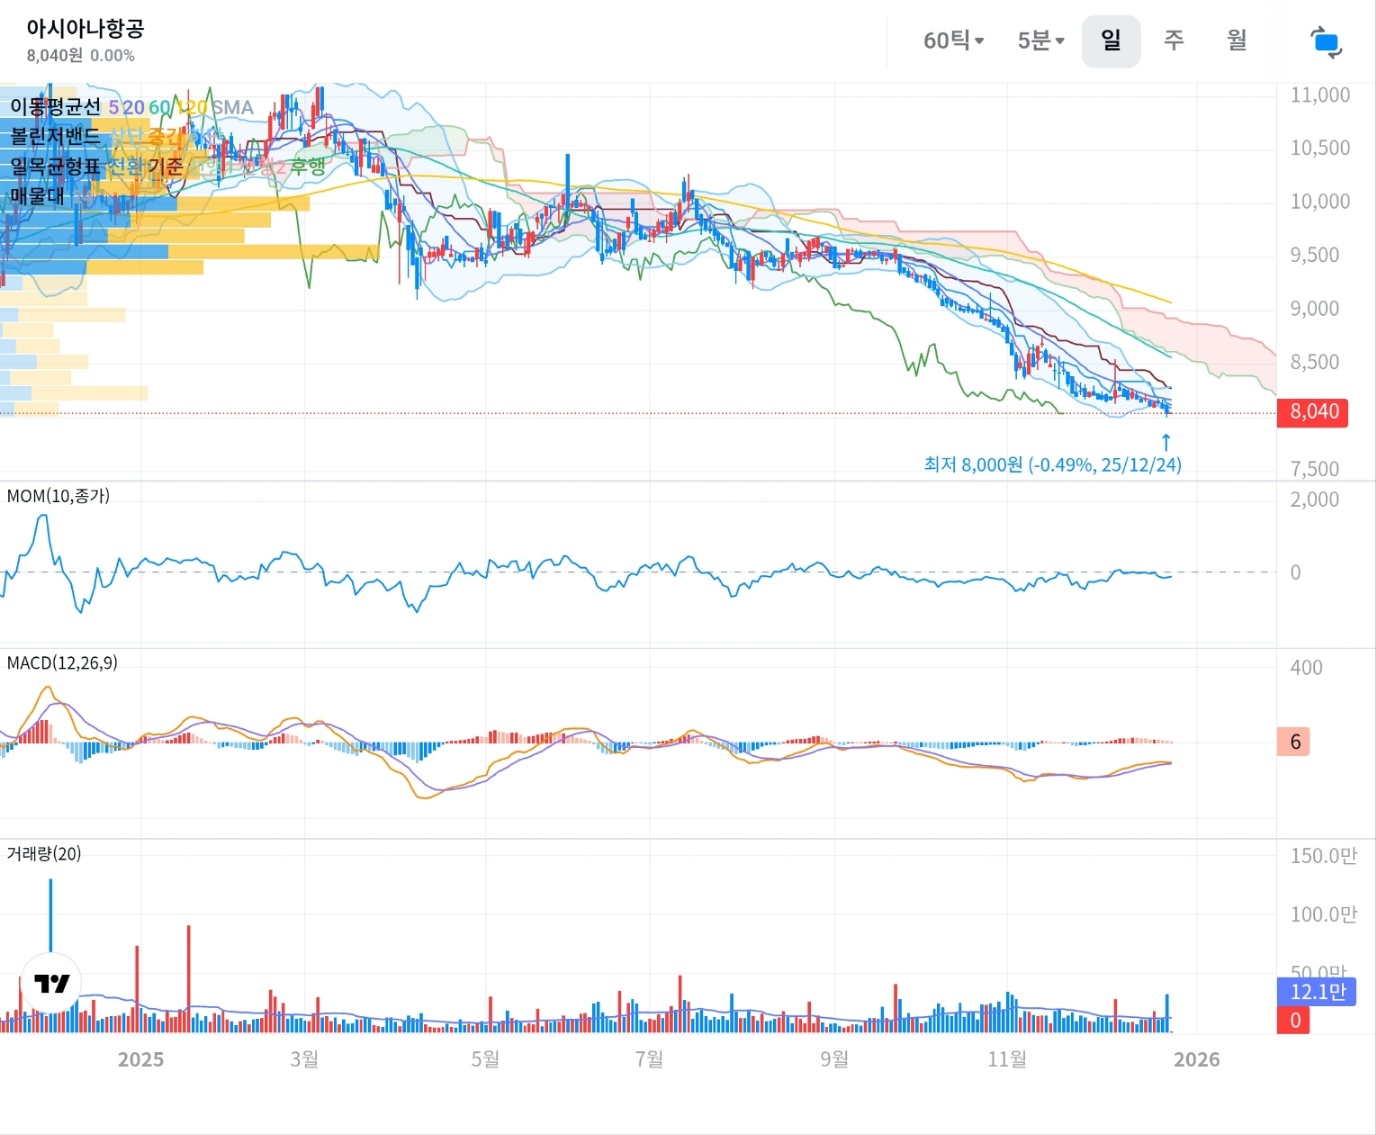Expand the 5분 minute interval dropdown

click(1040, 41)
